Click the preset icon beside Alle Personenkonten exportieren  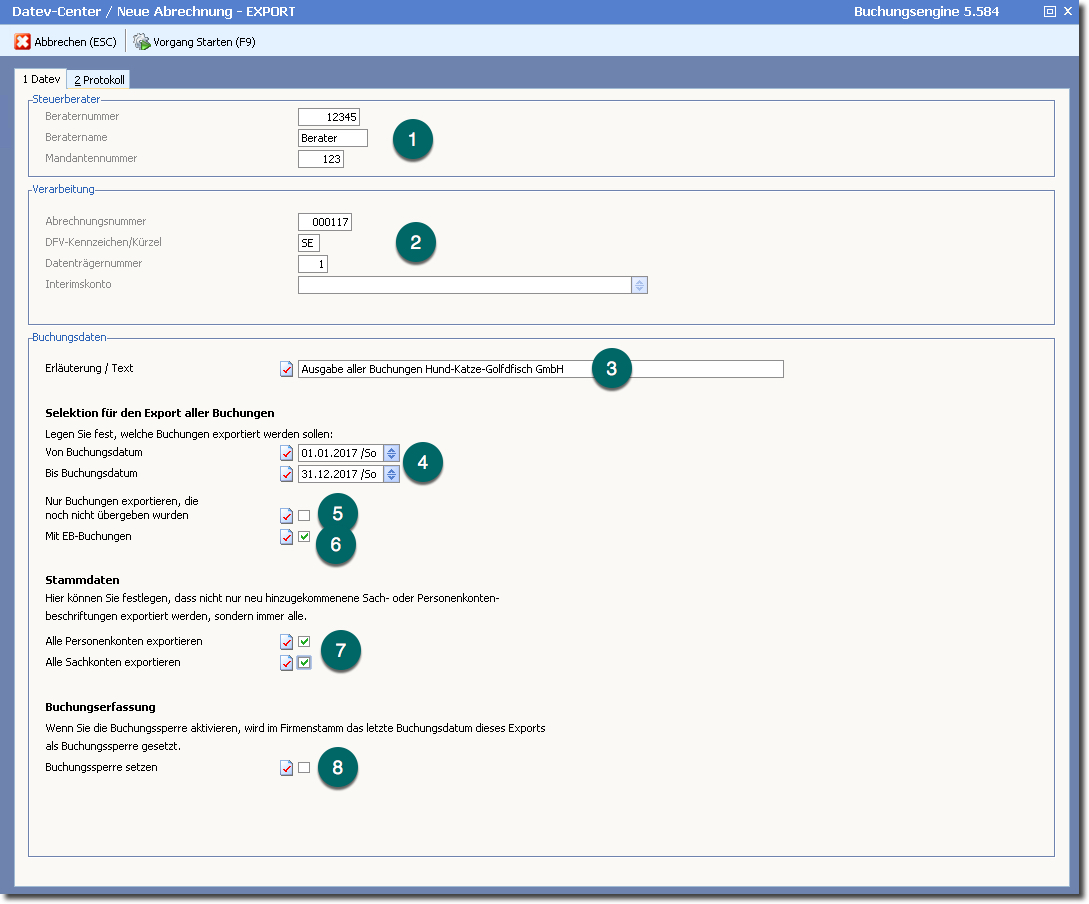(x=287, y=642)
